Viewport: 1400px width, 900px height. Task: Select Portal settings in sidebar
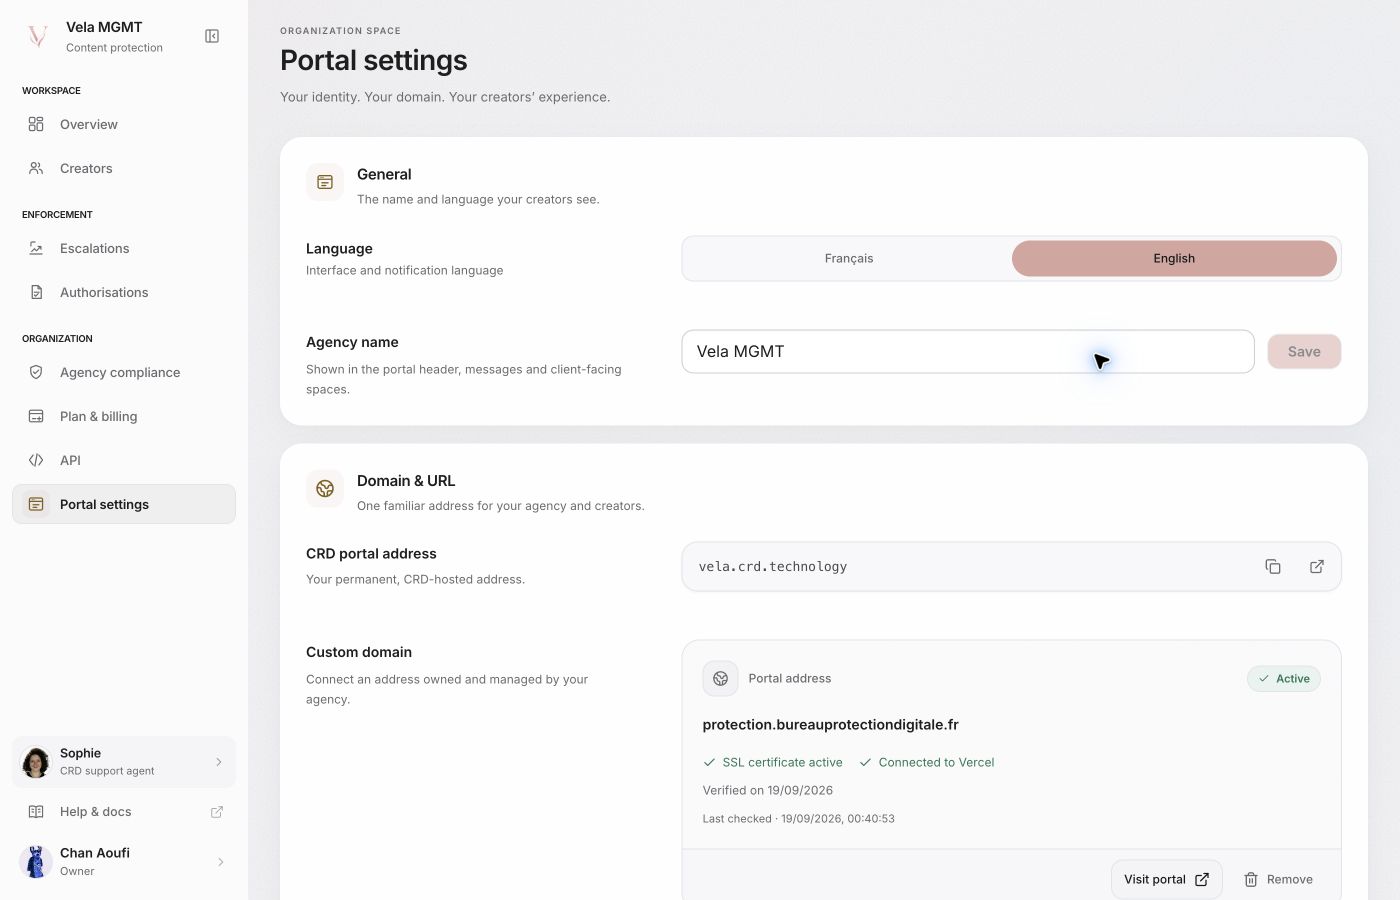pos(124,504)
